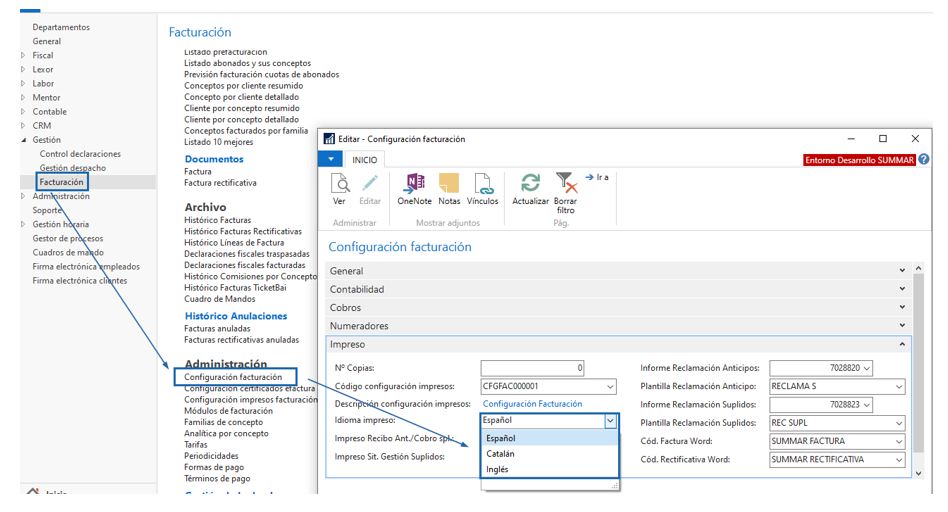Select Catalán from the language list

501,454
